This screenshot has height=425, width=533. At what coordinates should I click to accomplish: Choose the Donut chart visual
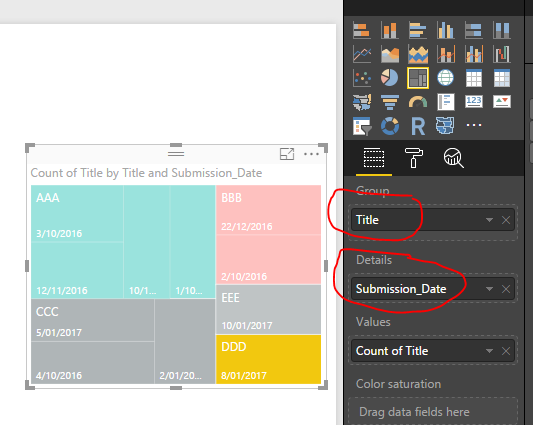click(x=390, y=126)
